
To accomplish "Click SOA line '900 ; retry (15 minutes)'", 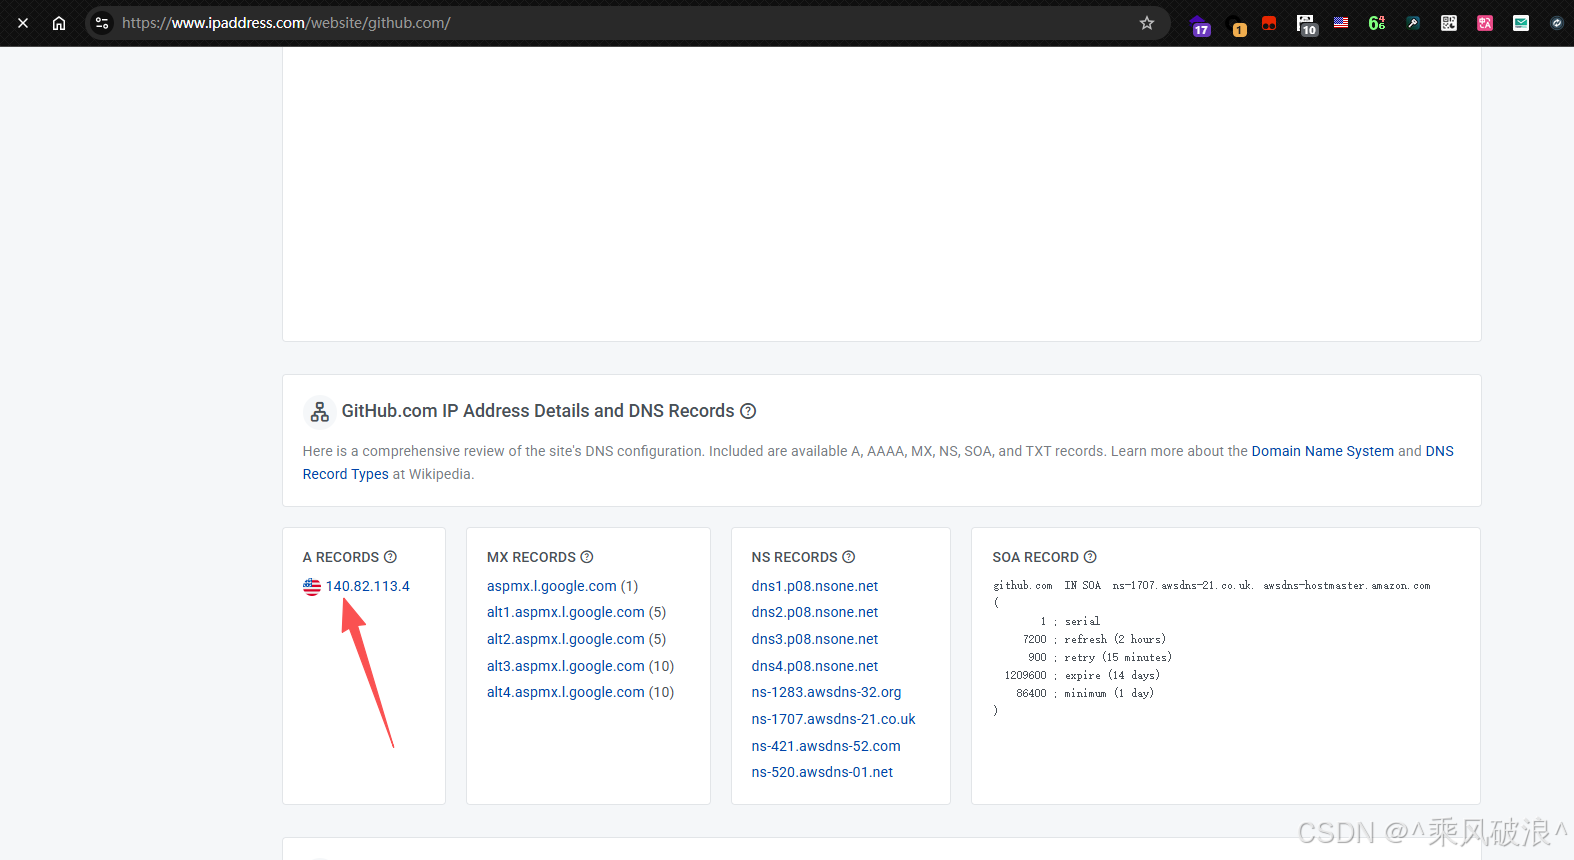I will [1100, 657].
